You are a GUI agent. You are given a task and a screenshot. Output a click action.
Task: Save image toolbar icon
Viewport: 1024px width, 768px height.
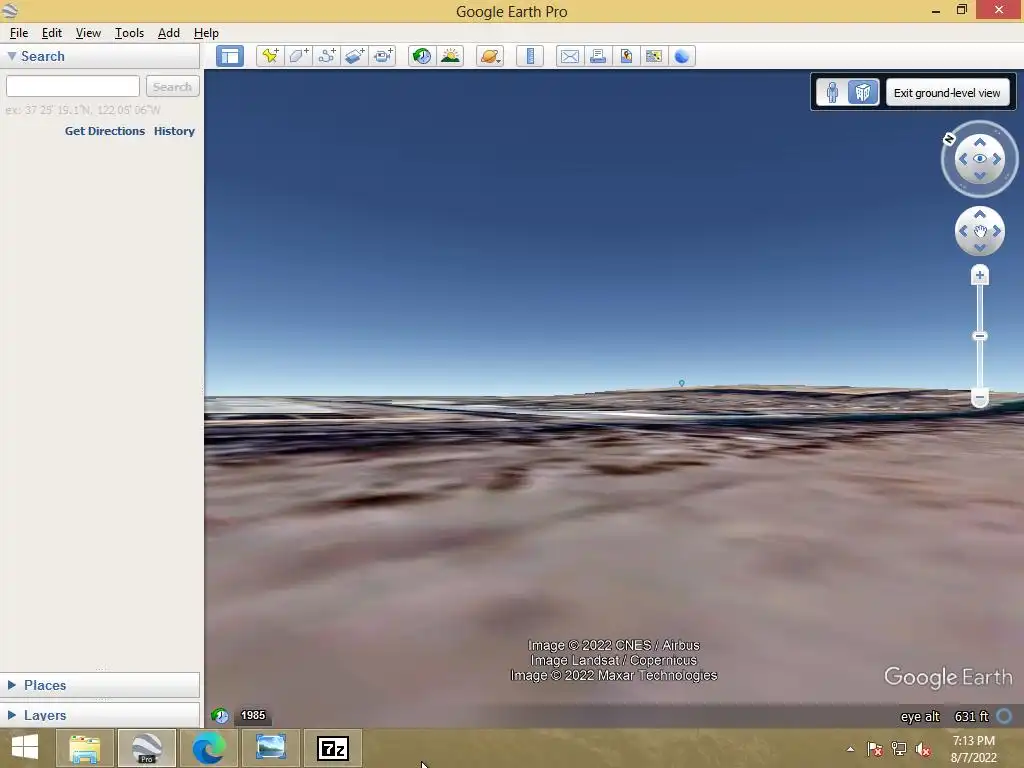coord(626,56)
